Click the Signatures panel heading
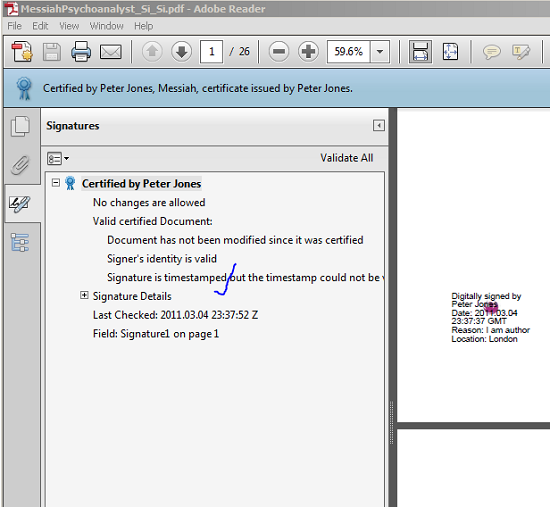The height and width of the screenshot is (507, 550). [73, 126]
